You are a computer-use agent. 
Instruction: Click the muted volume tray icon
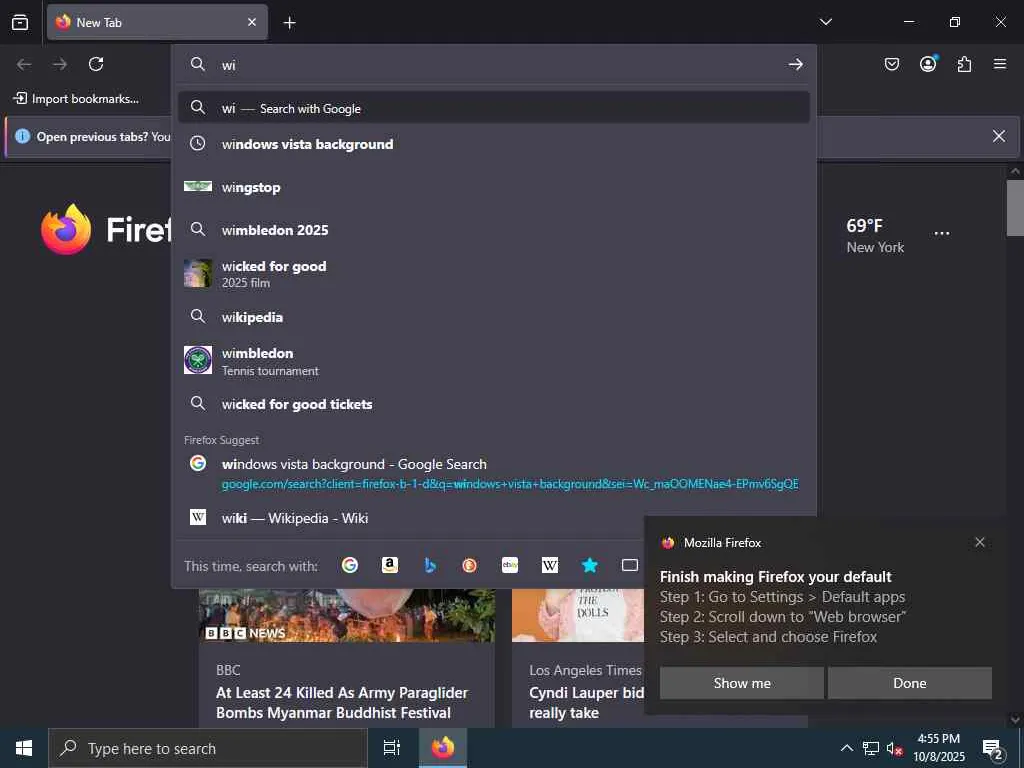[x=894, y=748]
